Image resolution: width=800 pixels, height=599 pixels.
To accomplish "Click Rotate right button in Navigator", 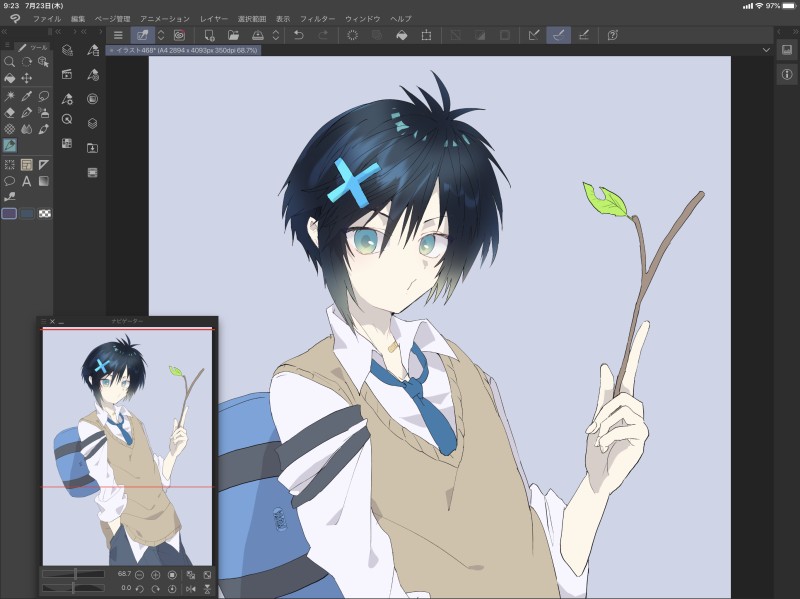I will point(156,589).
